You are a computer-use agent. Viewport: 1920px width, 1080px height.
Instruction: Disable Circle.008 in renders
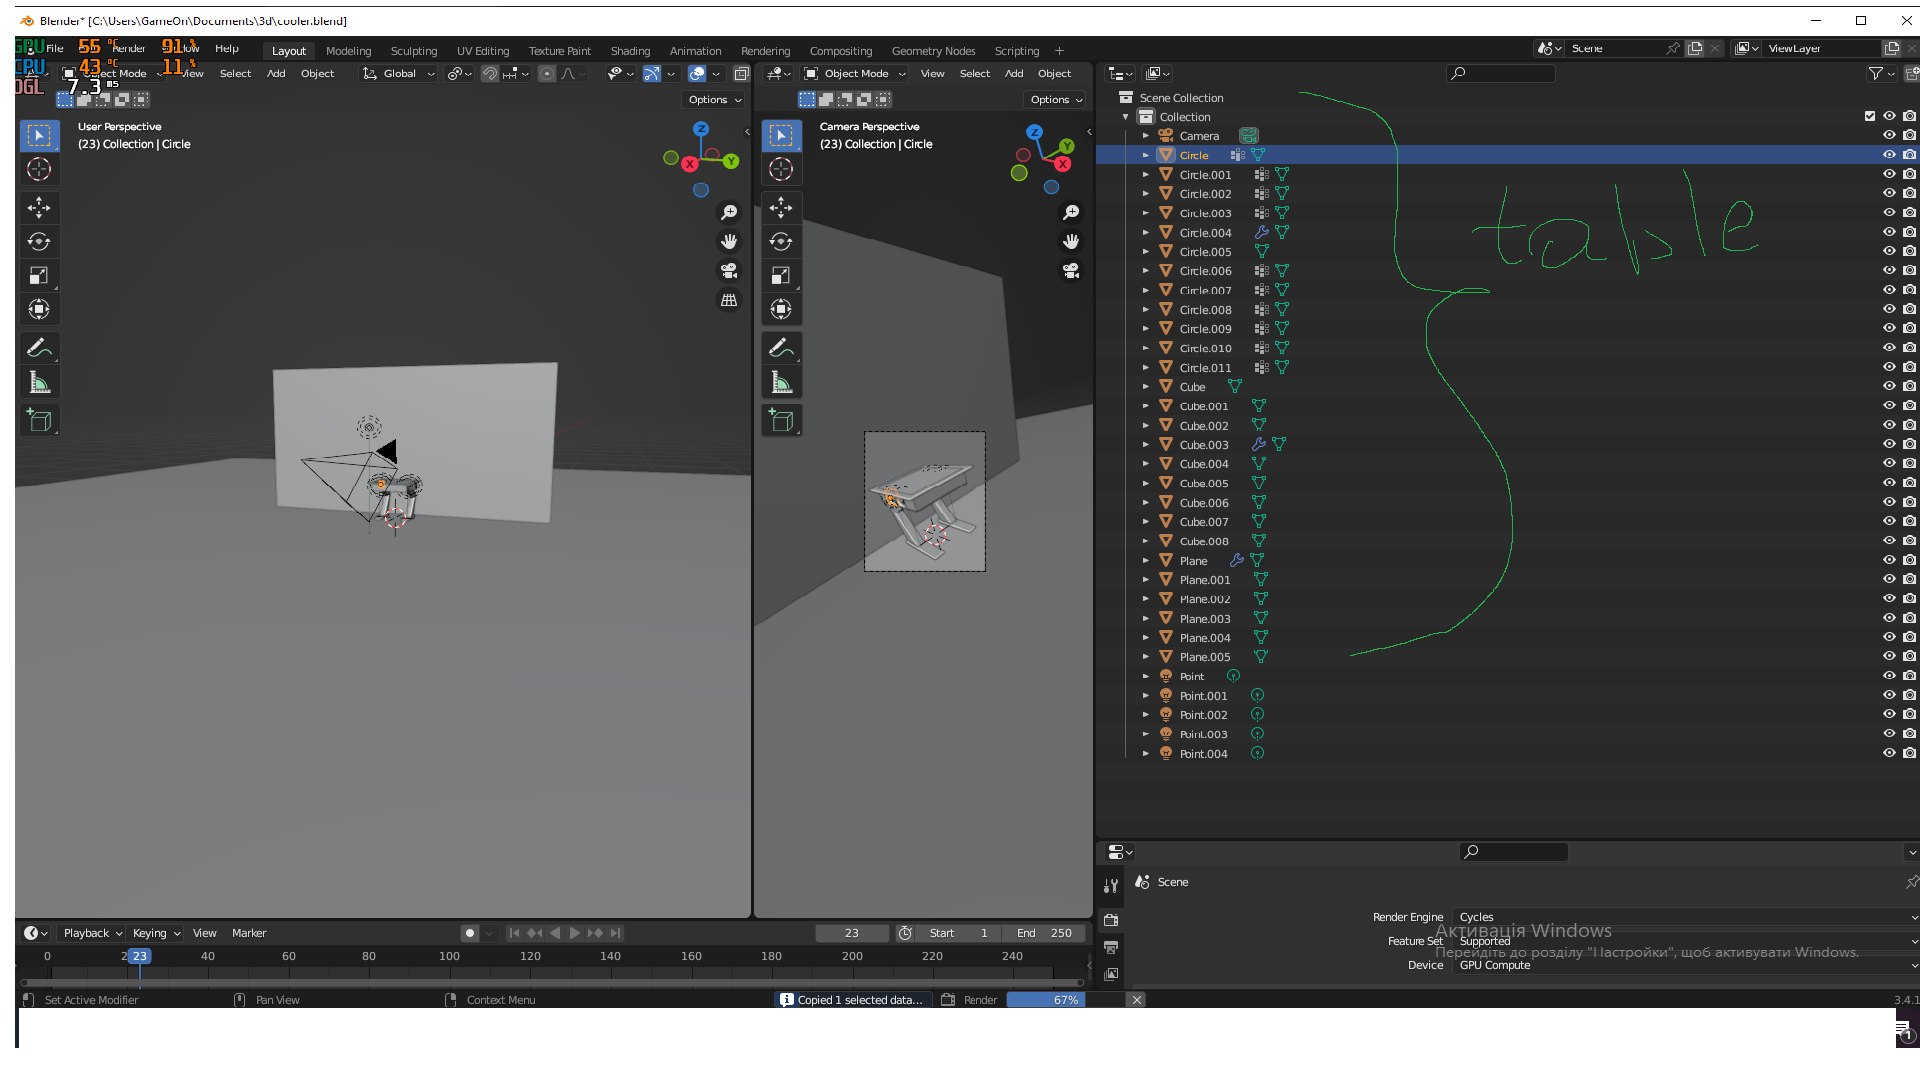tap(1909, 309)
